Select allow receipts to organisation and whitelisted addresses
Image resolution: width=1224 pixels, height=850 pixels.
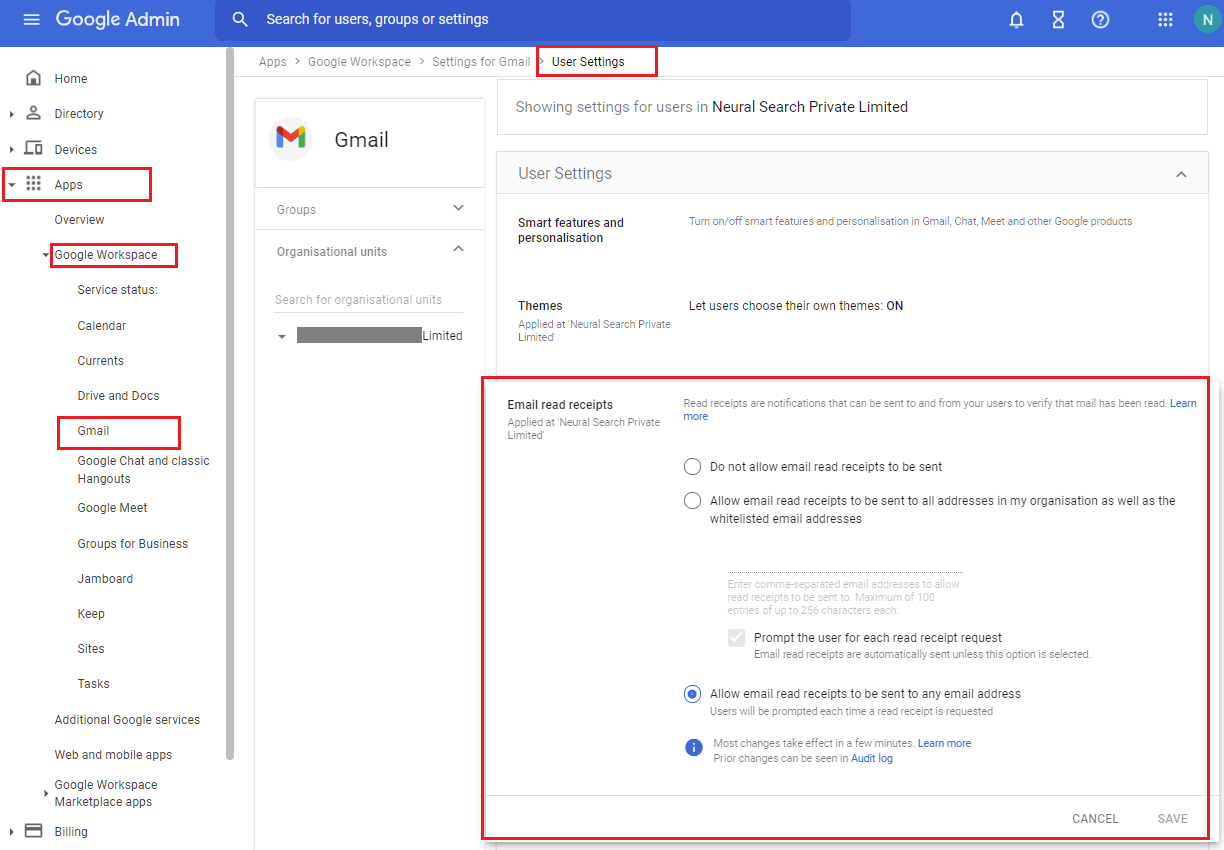point(692,501)
